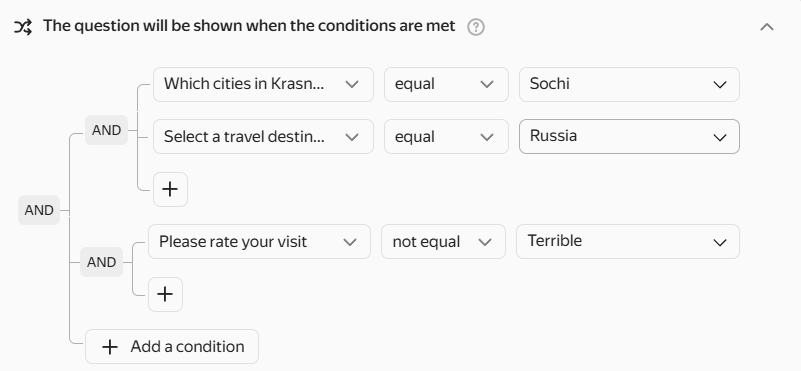Open the Sochi value dropdown
The width and height of the screenshot is (801, 371).
pos(629,84)
